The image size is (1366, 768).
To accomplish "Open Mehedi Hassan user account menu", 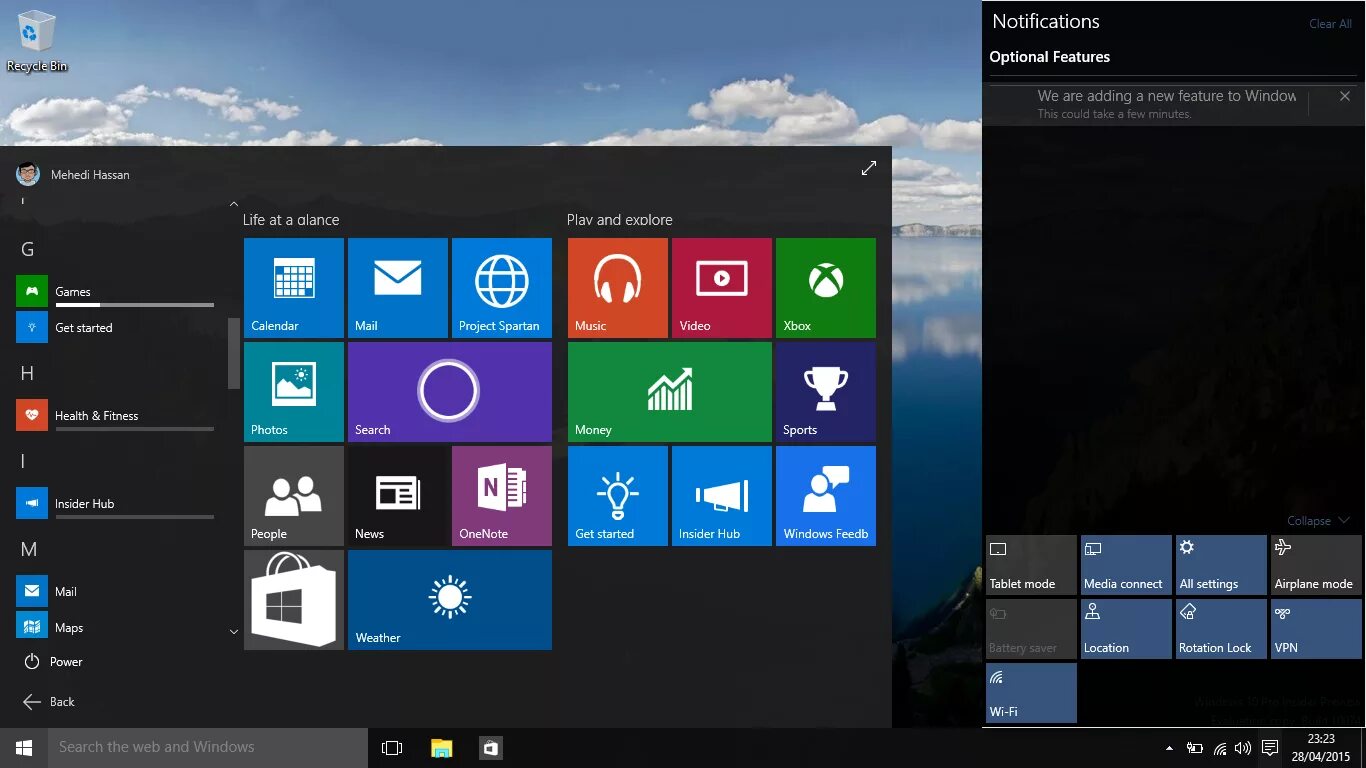I will click(x=73, y=174).
